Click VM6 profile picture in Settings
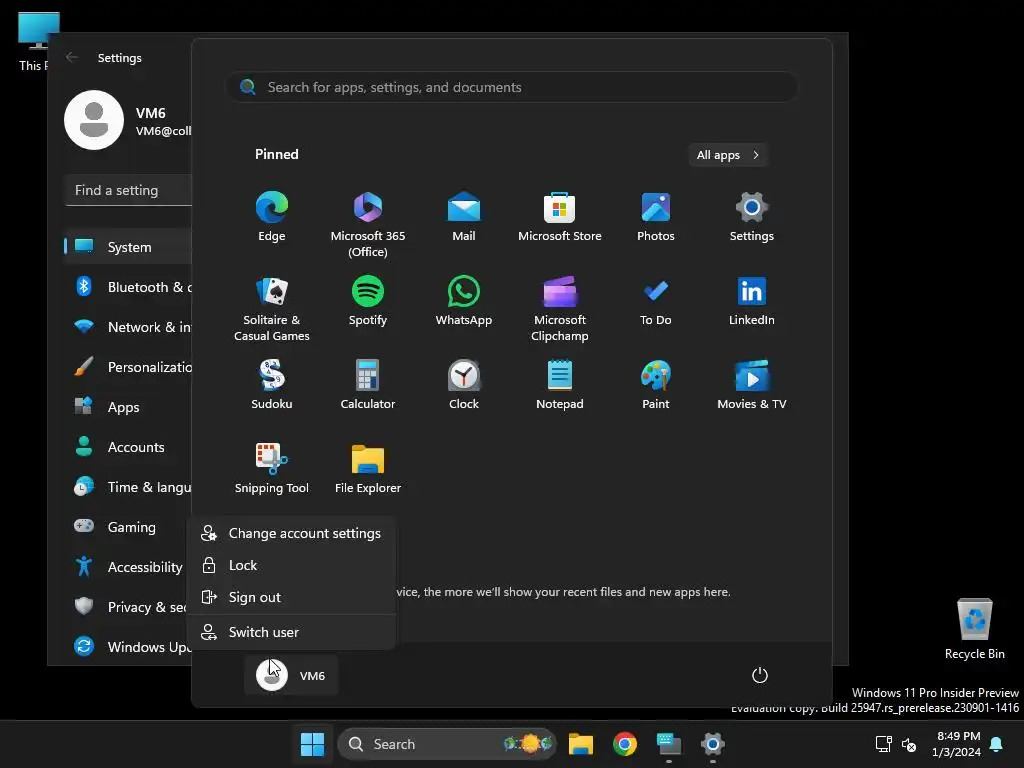 click(94, 120)
